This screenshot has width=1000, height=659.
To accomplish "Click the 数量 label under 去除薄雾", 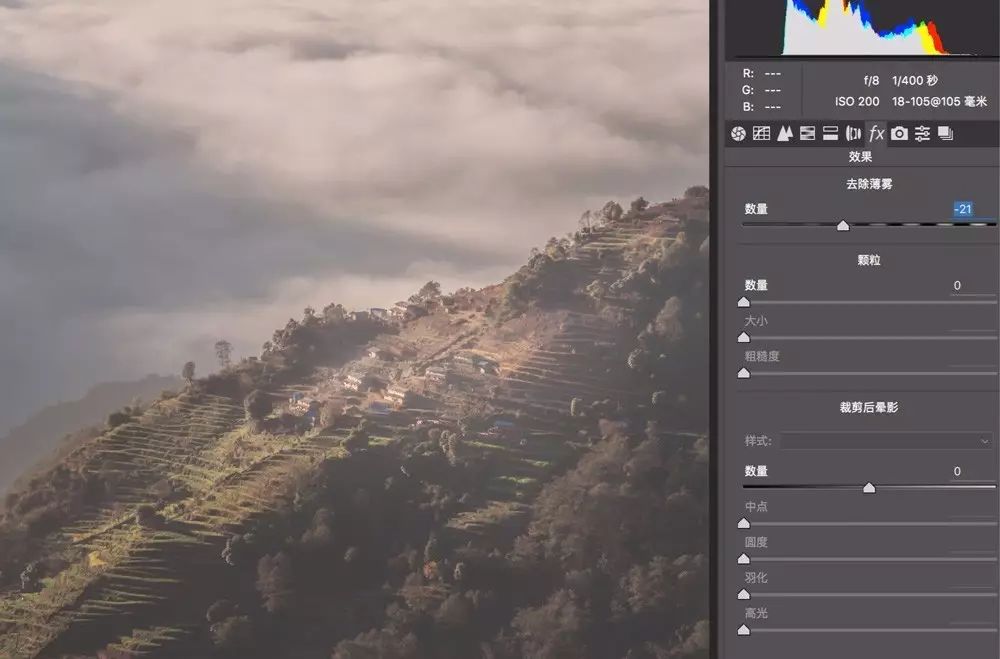I will 756,209.
